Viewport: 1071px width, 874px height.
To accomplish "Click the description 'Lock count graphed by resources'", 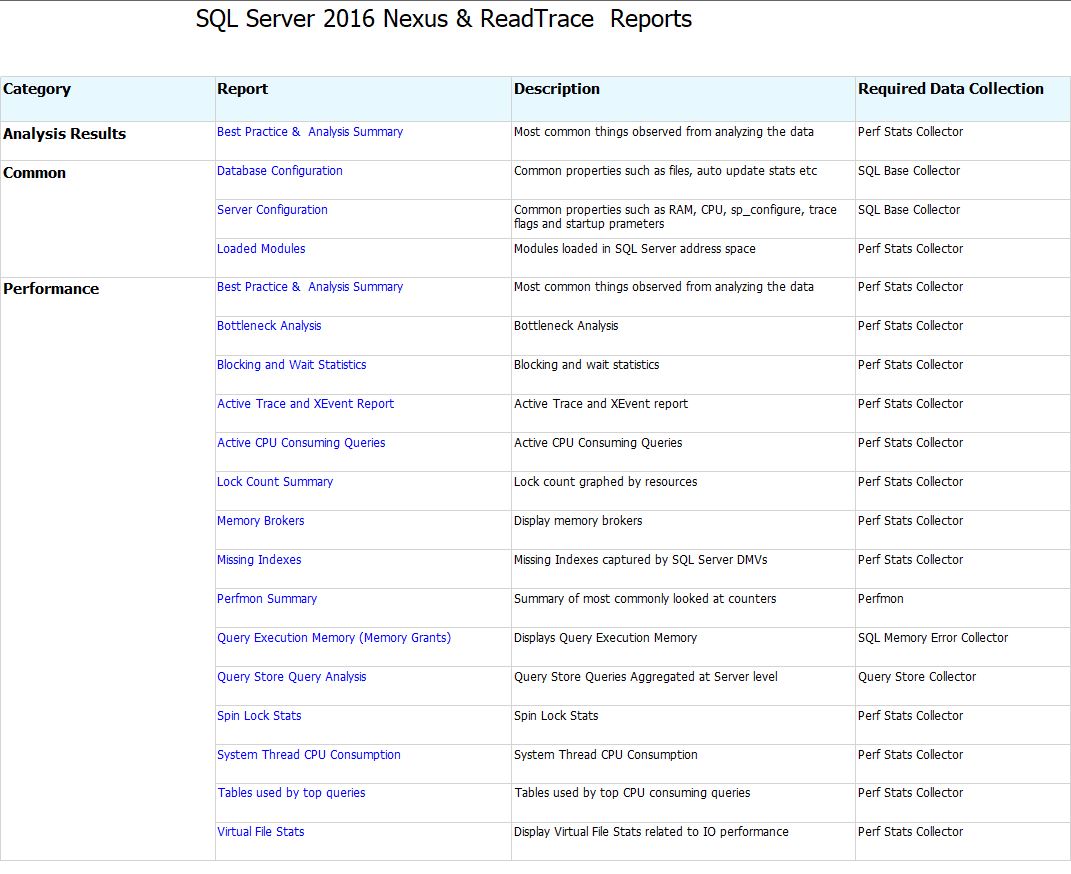I will point(606,481).
